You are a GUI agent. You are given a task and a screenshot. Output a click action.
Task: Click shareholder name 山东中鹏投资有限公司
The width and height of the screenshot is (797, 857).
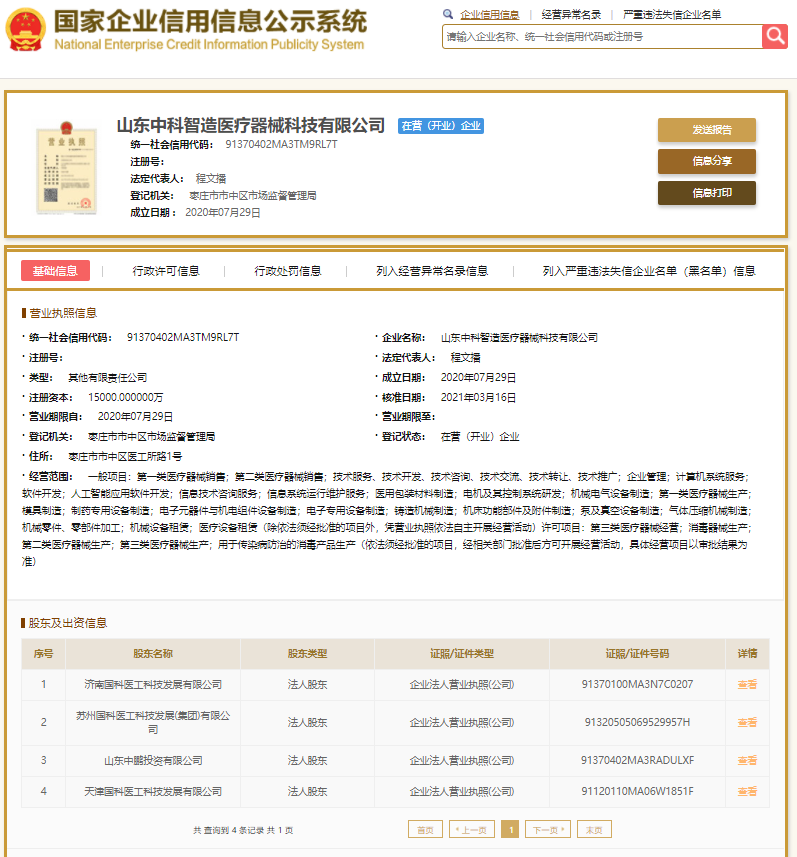[153, 760]
